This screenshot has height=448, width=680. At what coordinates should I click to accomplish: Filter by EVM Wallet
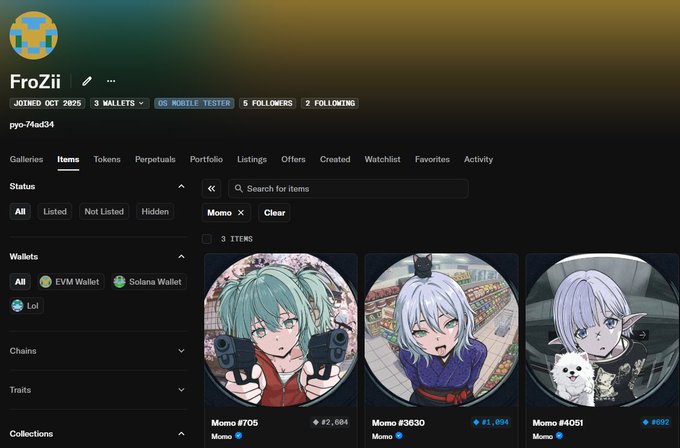[71, 282]
